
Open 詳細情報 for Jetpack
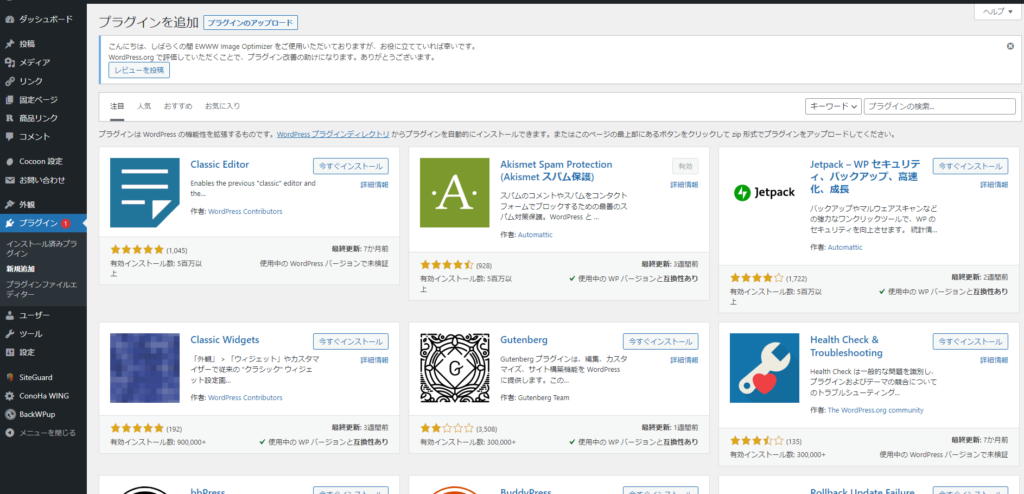point(993,185)
